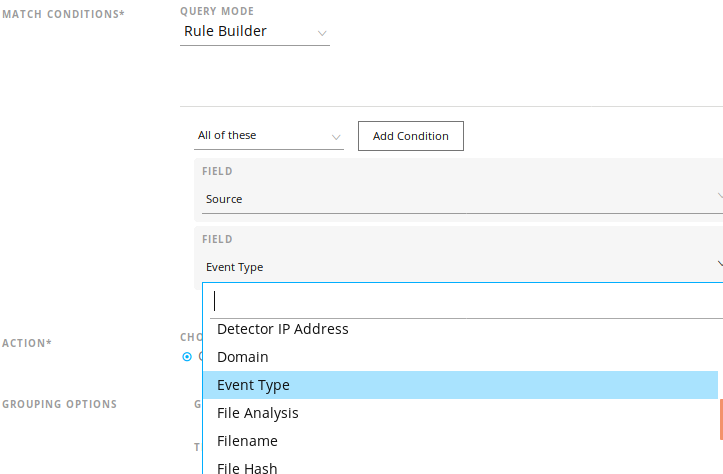Choose the Filename option
Viewport: 723px width, 474px height.
tap(247, 441)
